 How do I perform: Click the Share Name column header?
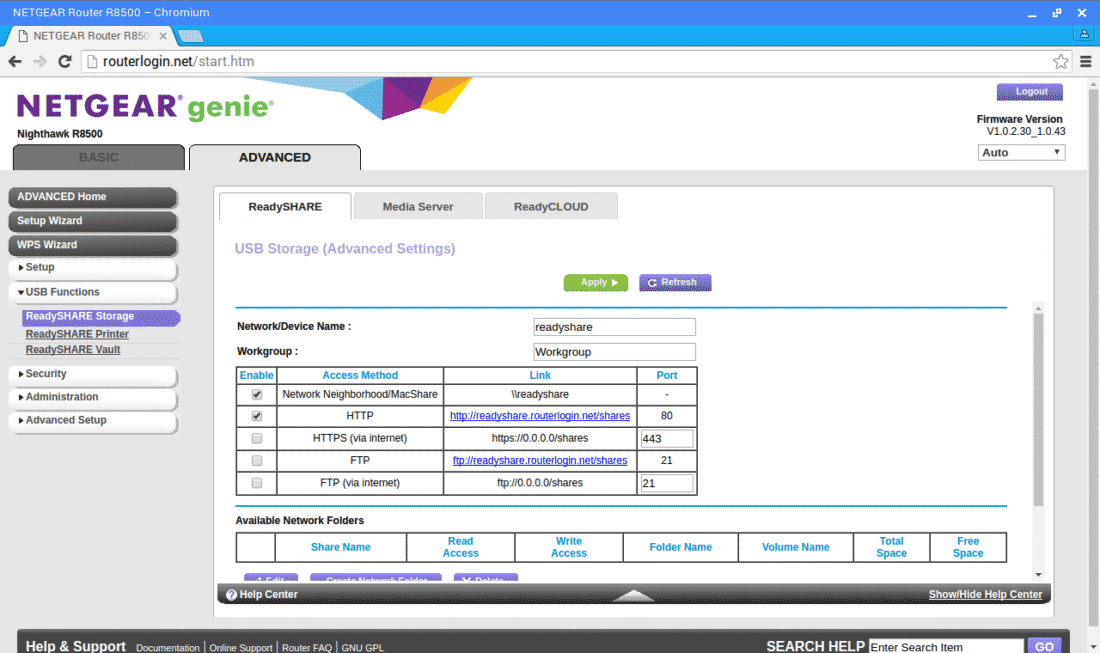click(x=341, y=547)
